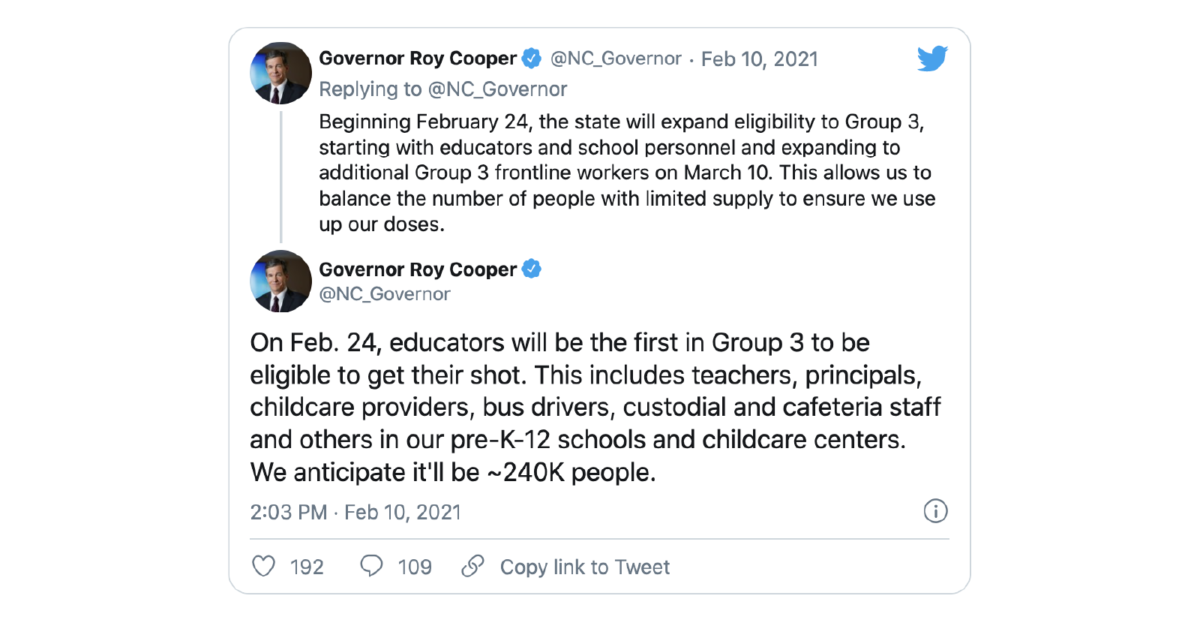
Task: Open Governor Roy Cooper's profile avatar on top tweet
Action: 281,72
